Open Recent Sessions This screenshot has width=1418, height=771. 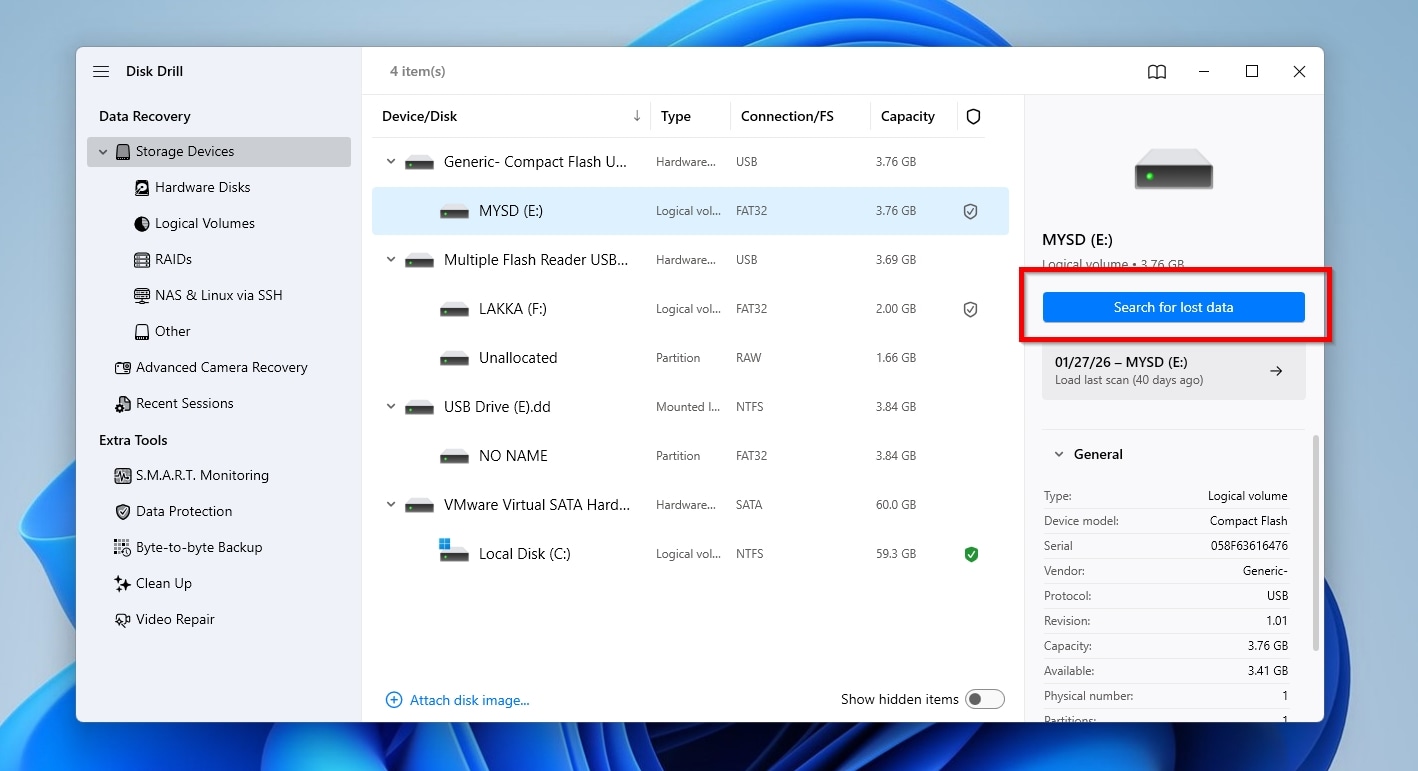184,404
